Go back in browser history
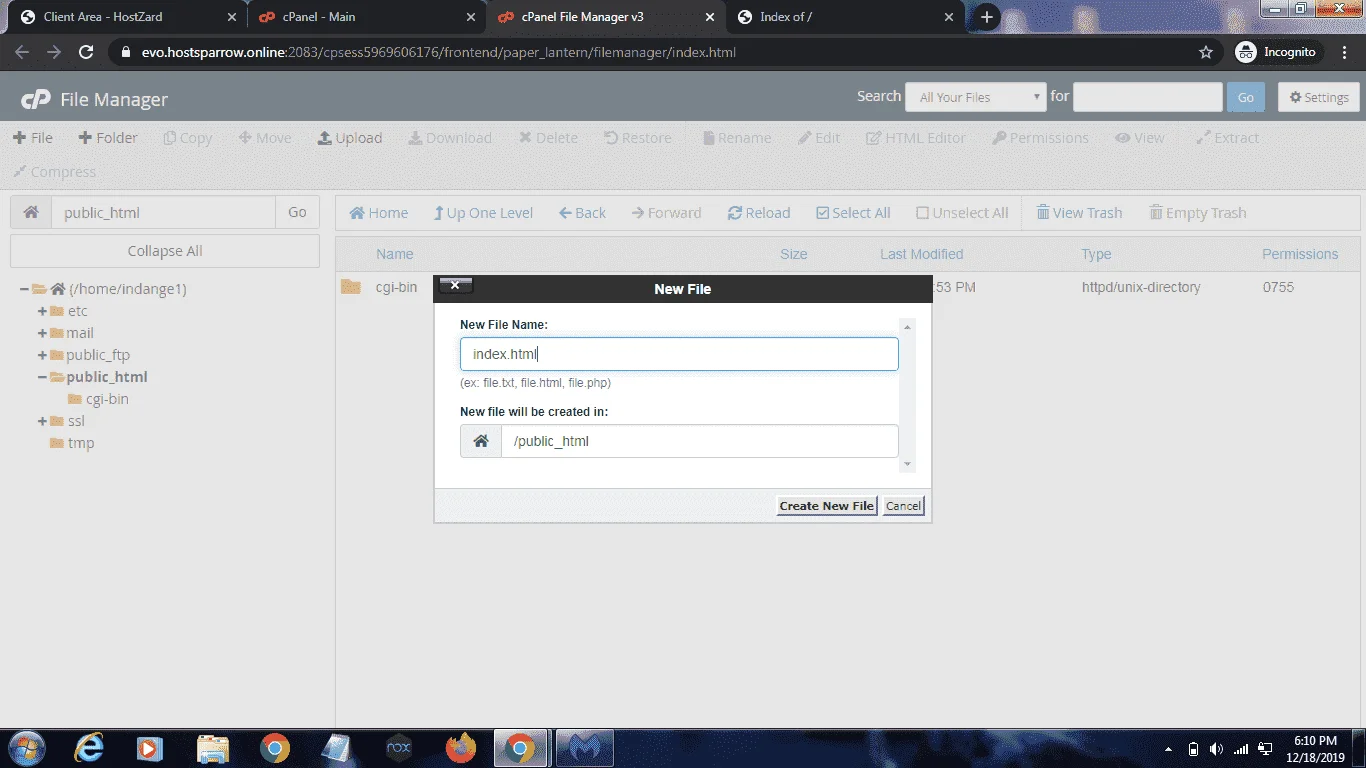1366x768 pixels. pyautogui.click(x=22, y=52)
